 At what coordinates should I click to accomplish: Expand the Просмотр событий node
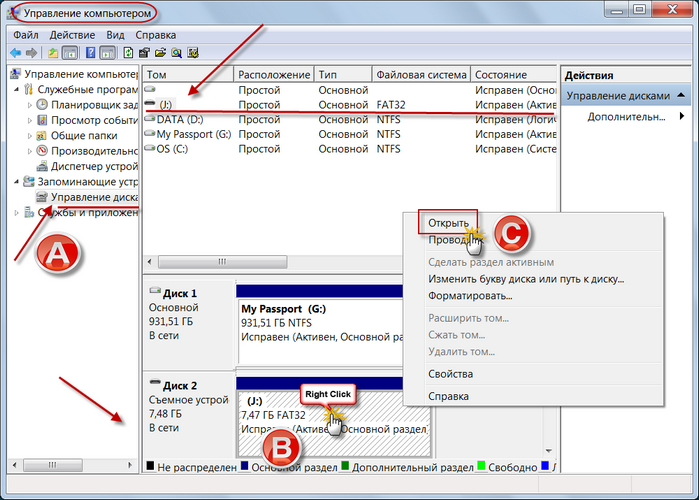pyautogui.click(x=30, y=120)
